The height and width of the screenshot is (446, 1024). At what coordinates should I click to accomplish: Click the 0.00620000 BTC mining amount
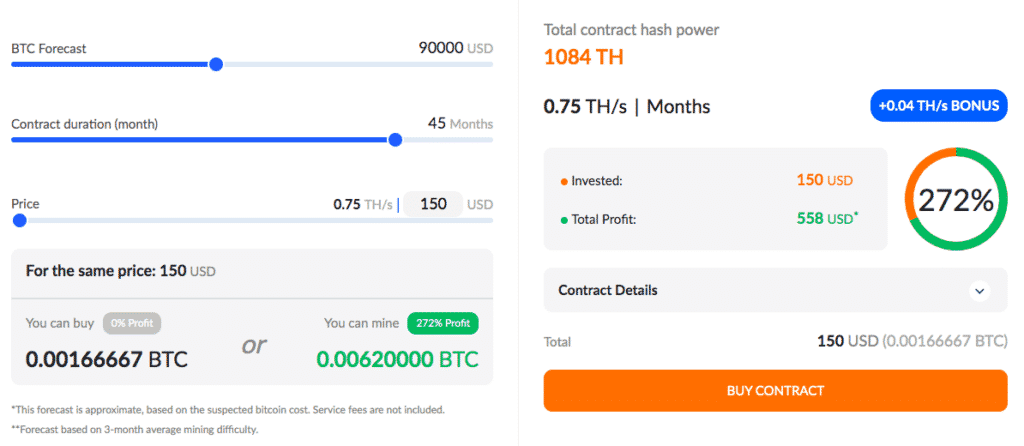(397, 359)
